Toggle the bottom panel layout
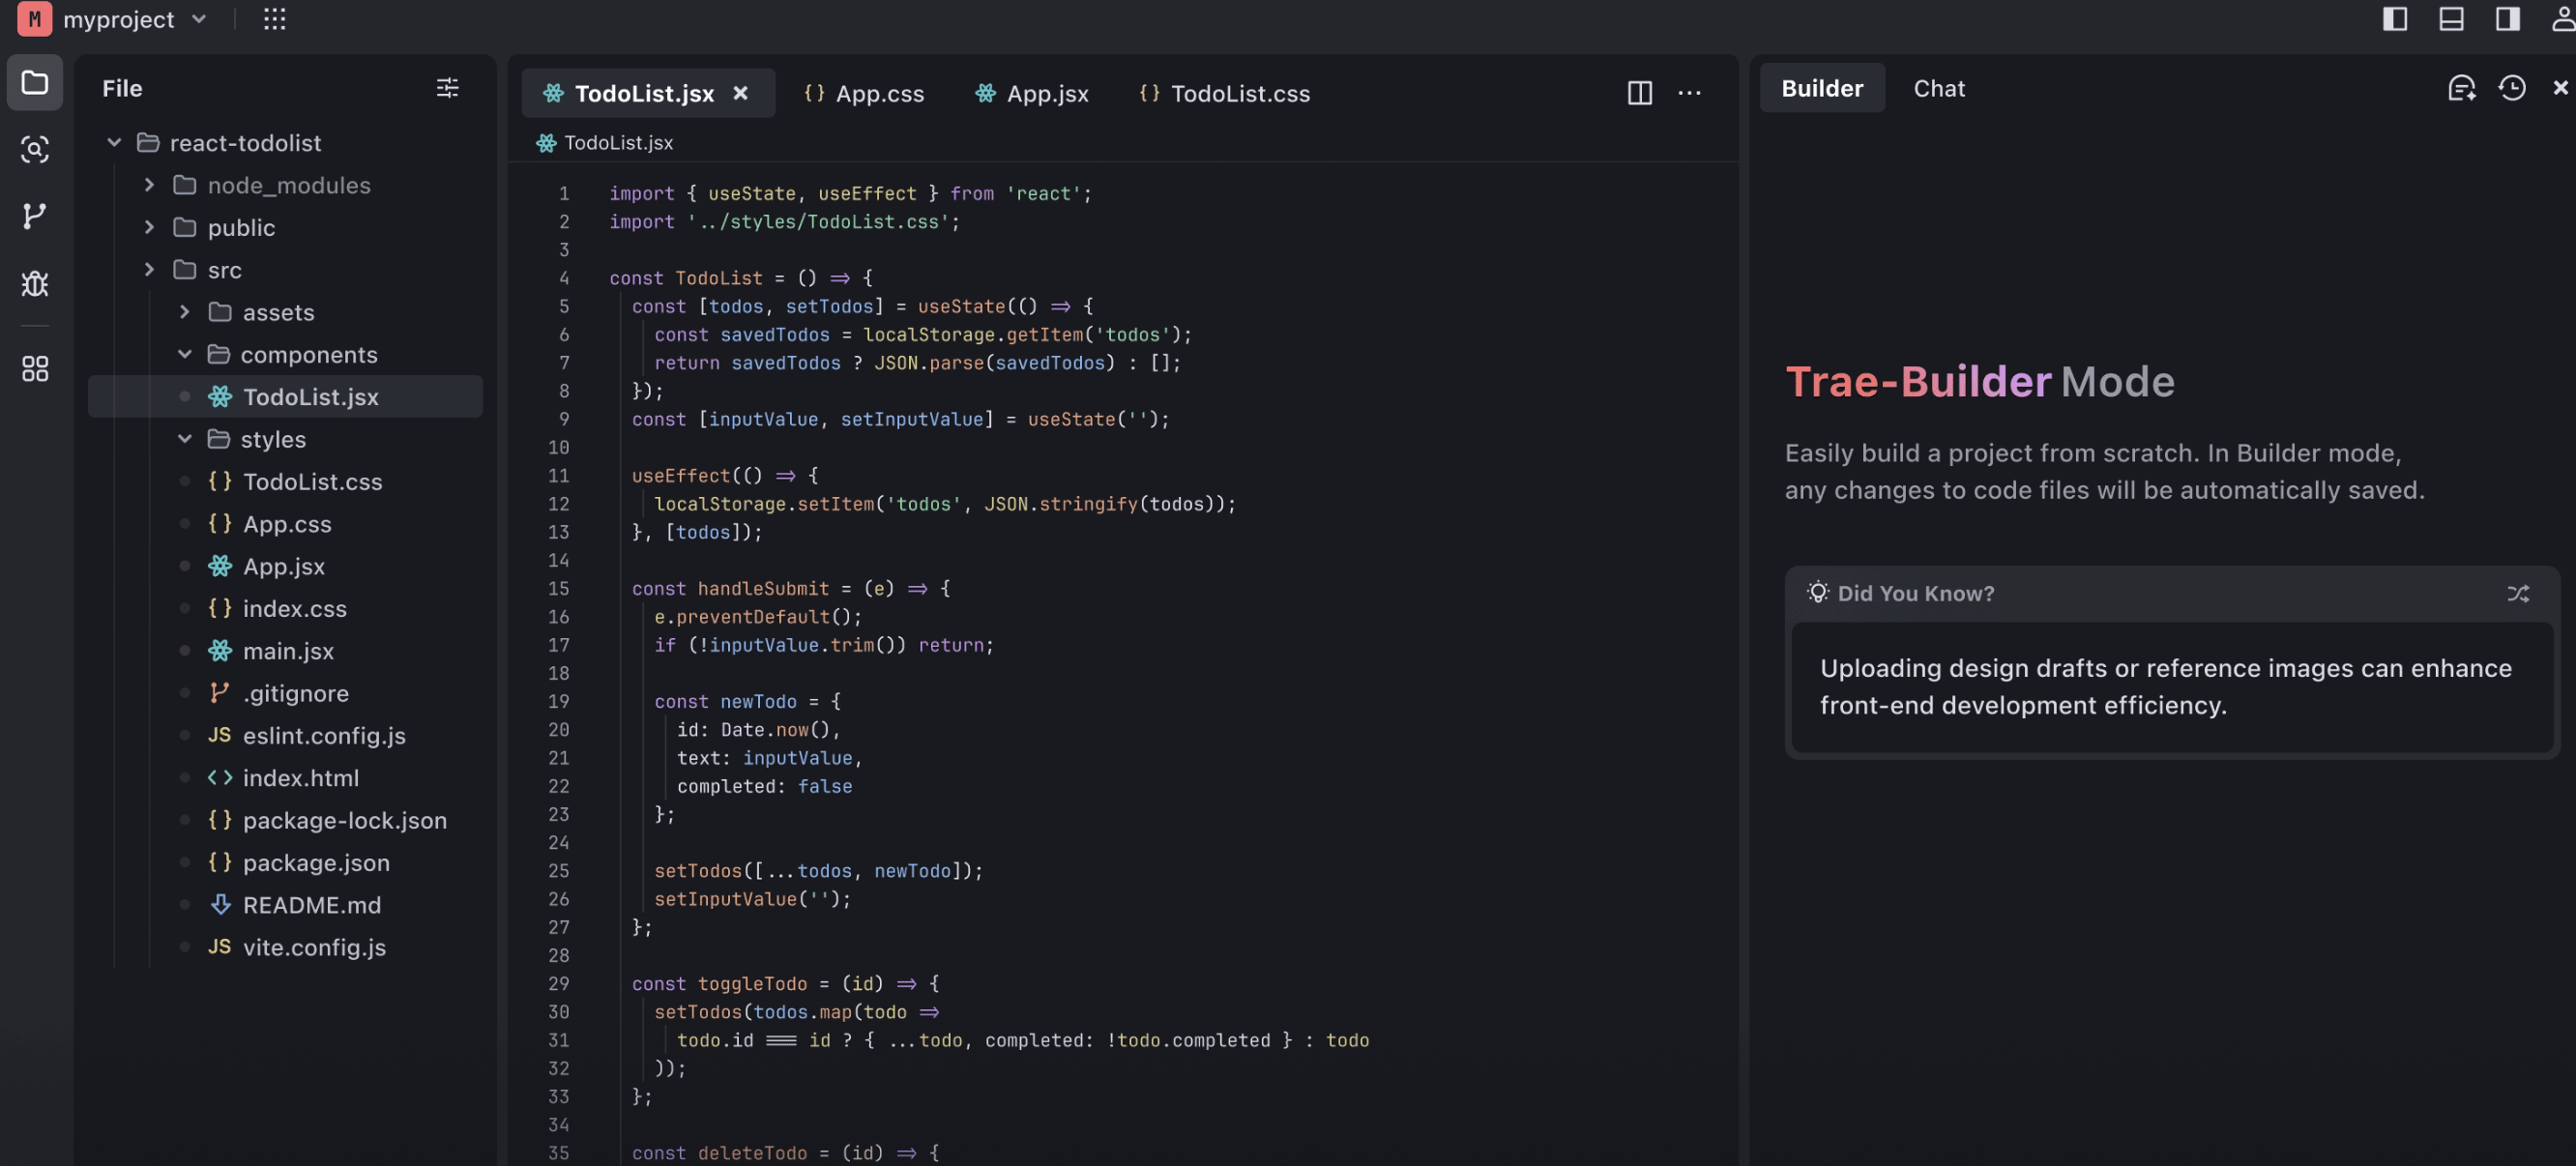 point(2451,19)
